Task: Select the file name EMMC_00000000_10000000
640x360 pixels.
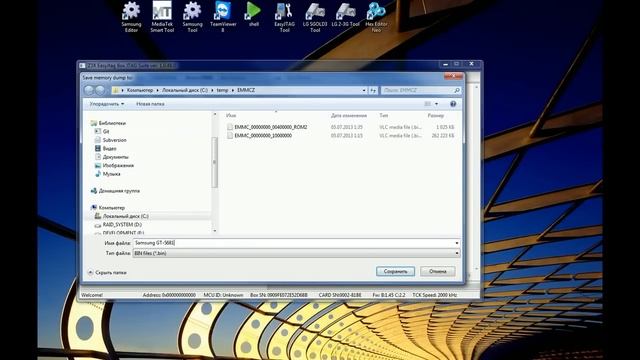Action: pyautogui.click(x=263, y=136)
